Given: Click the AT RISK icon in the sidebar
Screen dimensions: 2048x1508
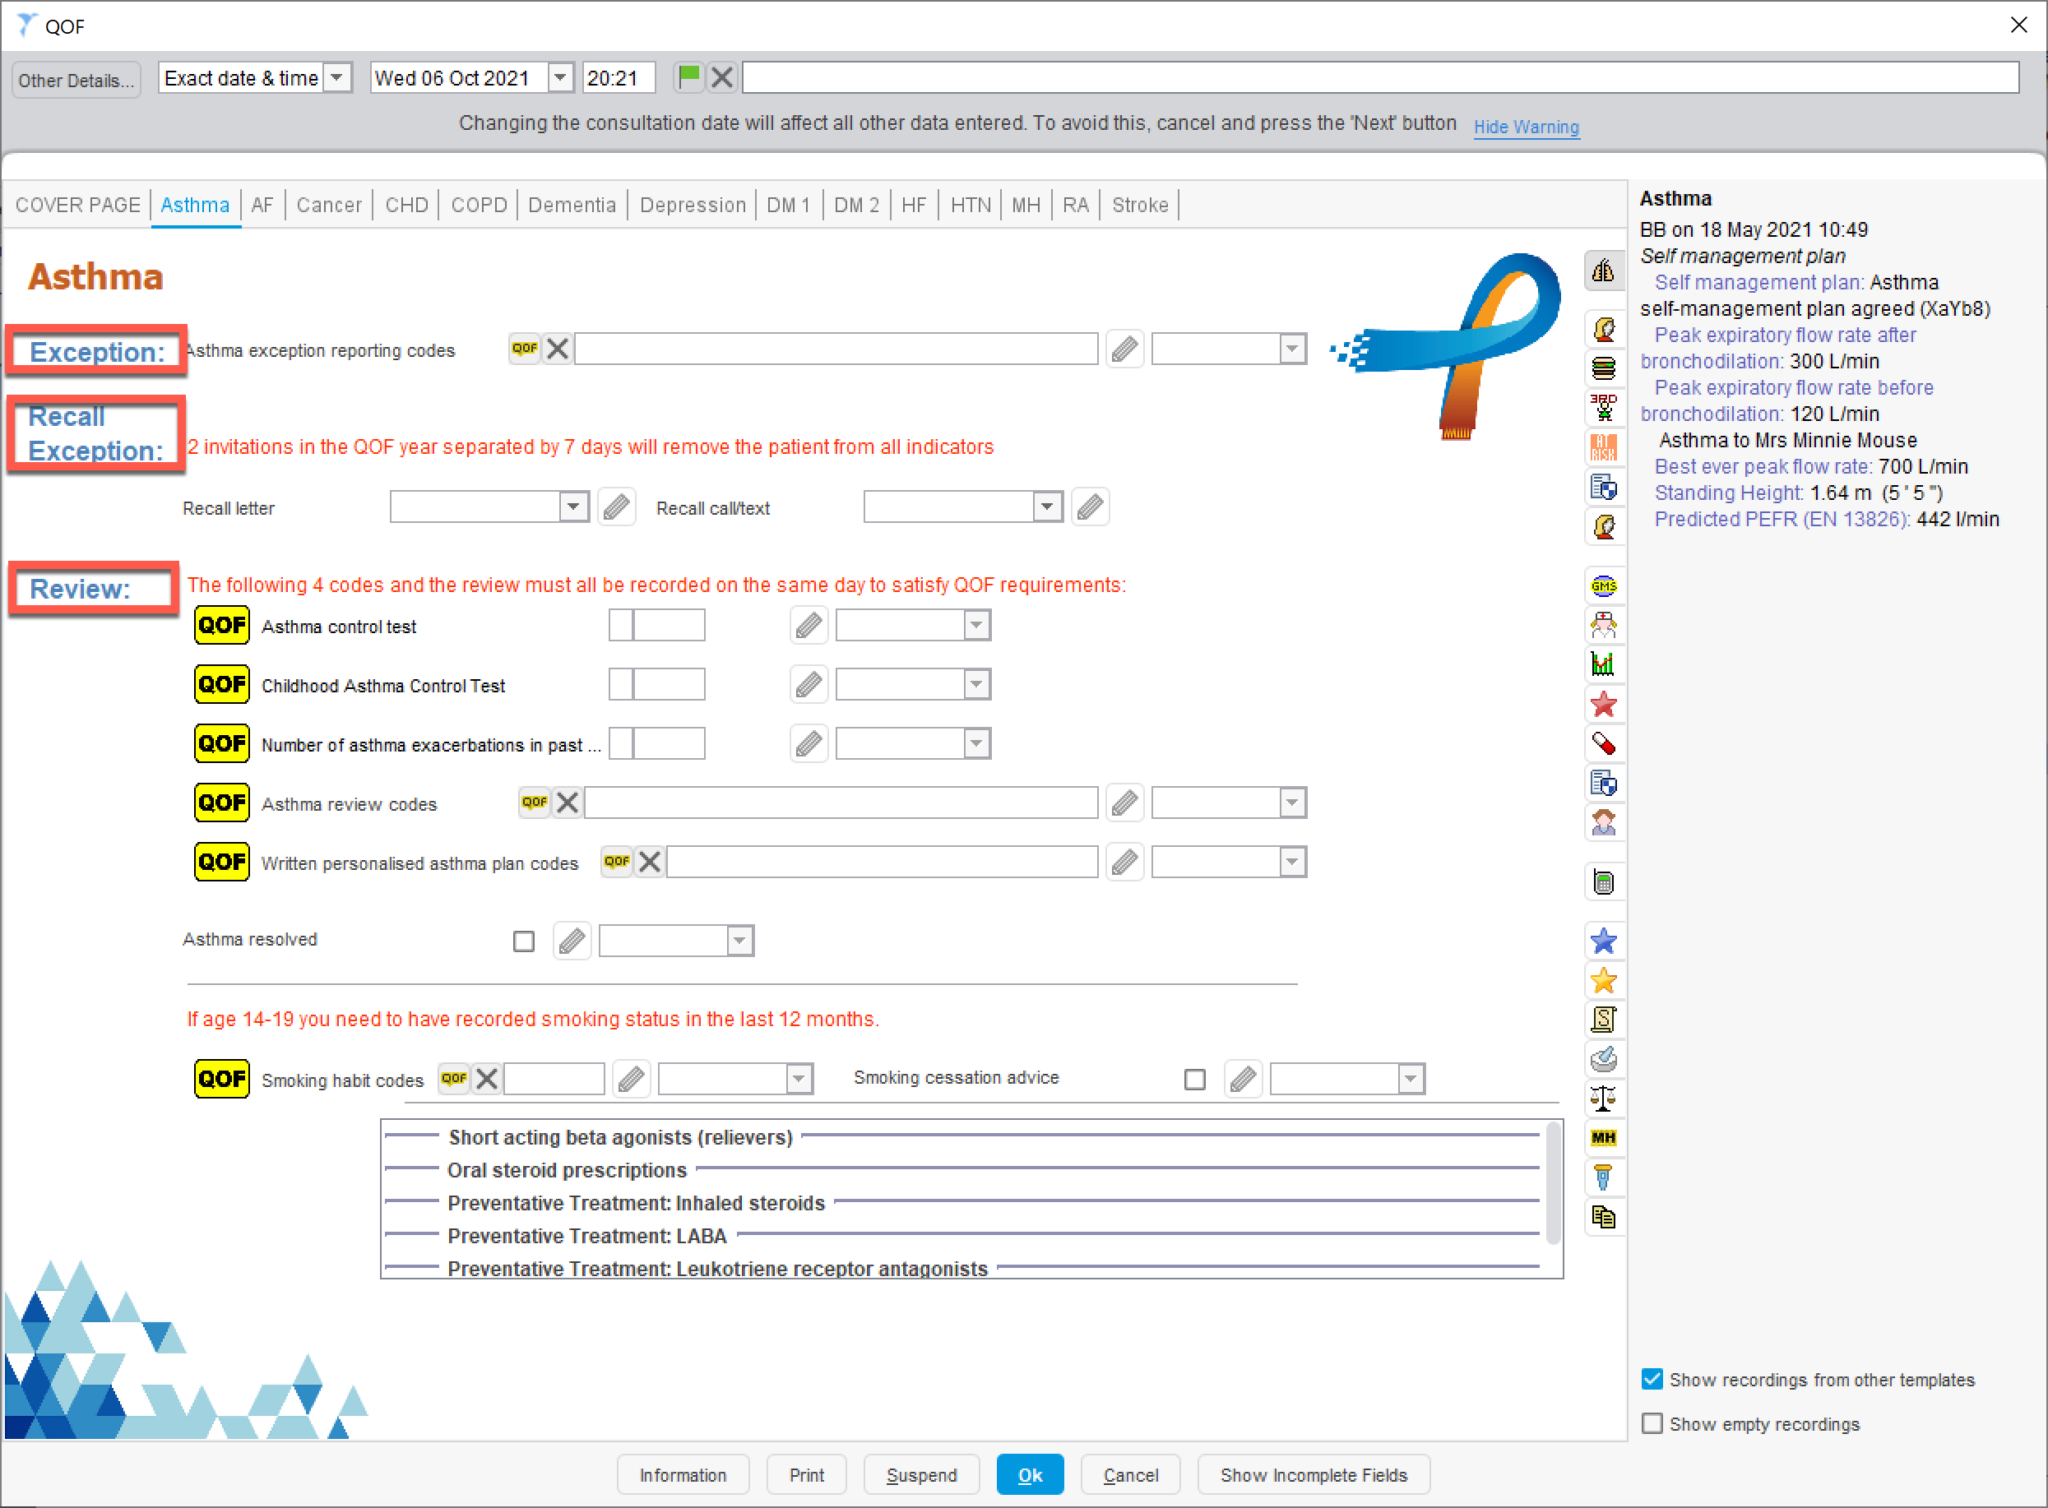Looking at the screenshot, I should [1605, 447].
